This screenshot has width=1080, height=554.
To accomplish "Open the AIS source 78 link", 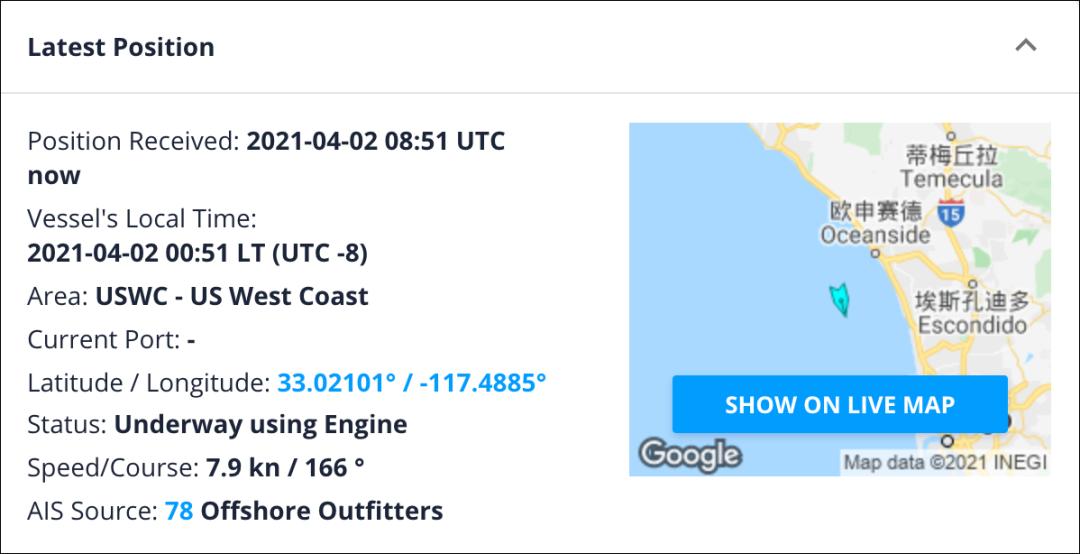I will pos(179,511).
